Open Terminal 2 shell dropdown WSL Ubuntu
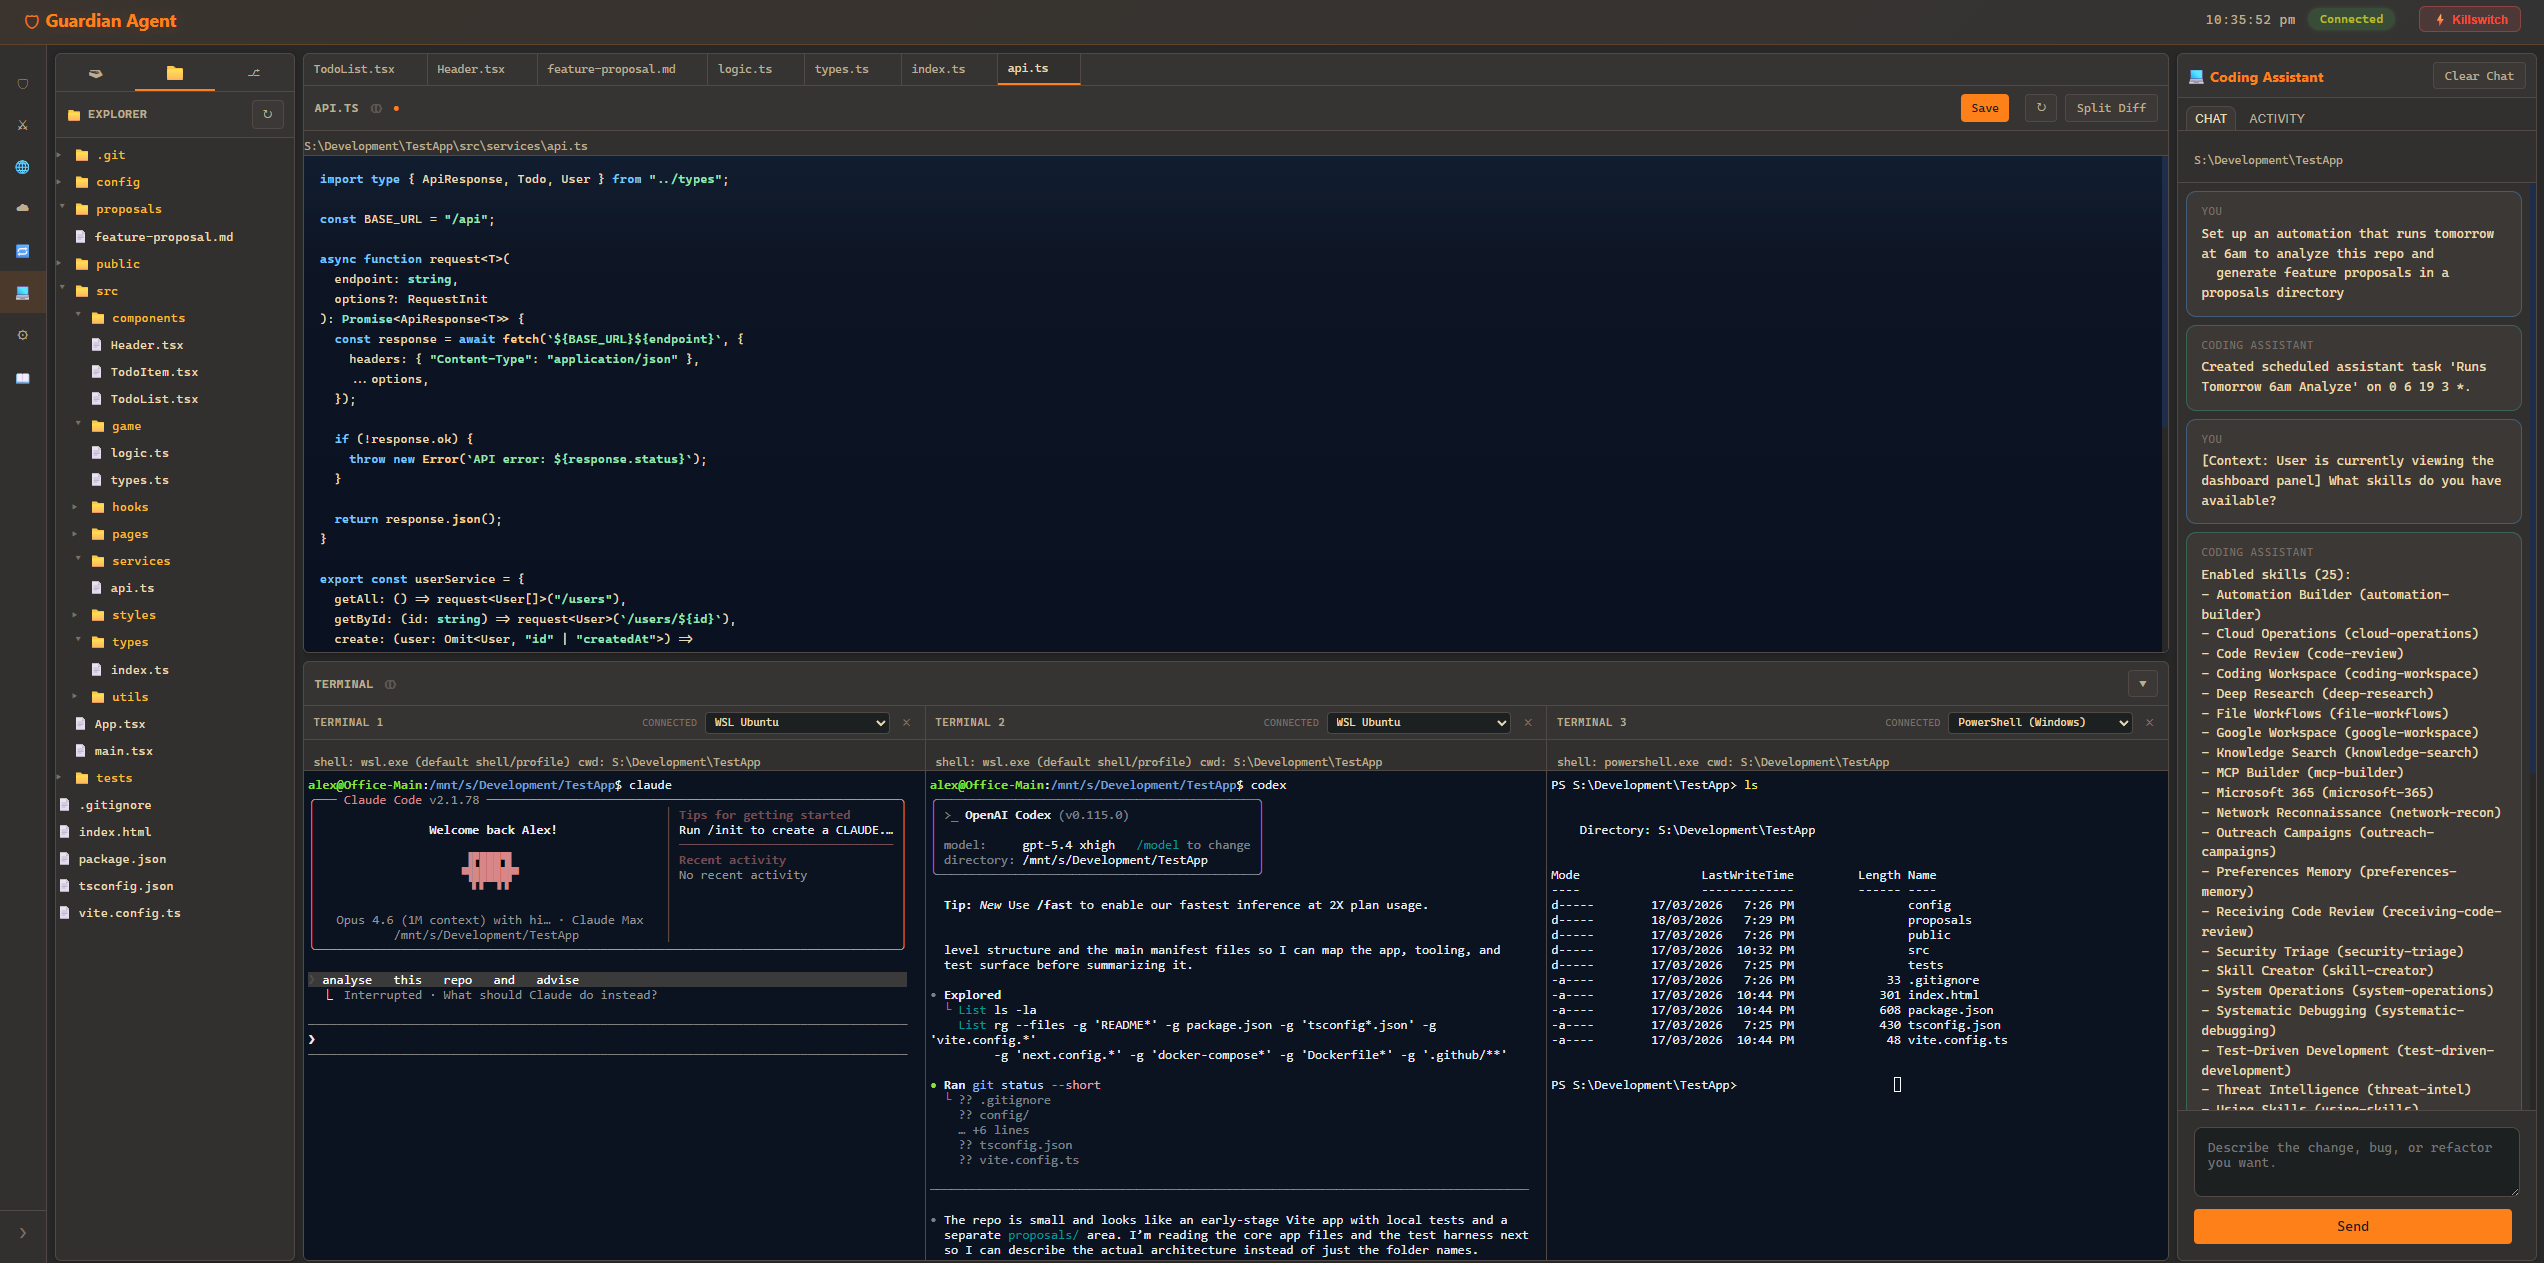 pyautogui.click(x=1419, y=722)
